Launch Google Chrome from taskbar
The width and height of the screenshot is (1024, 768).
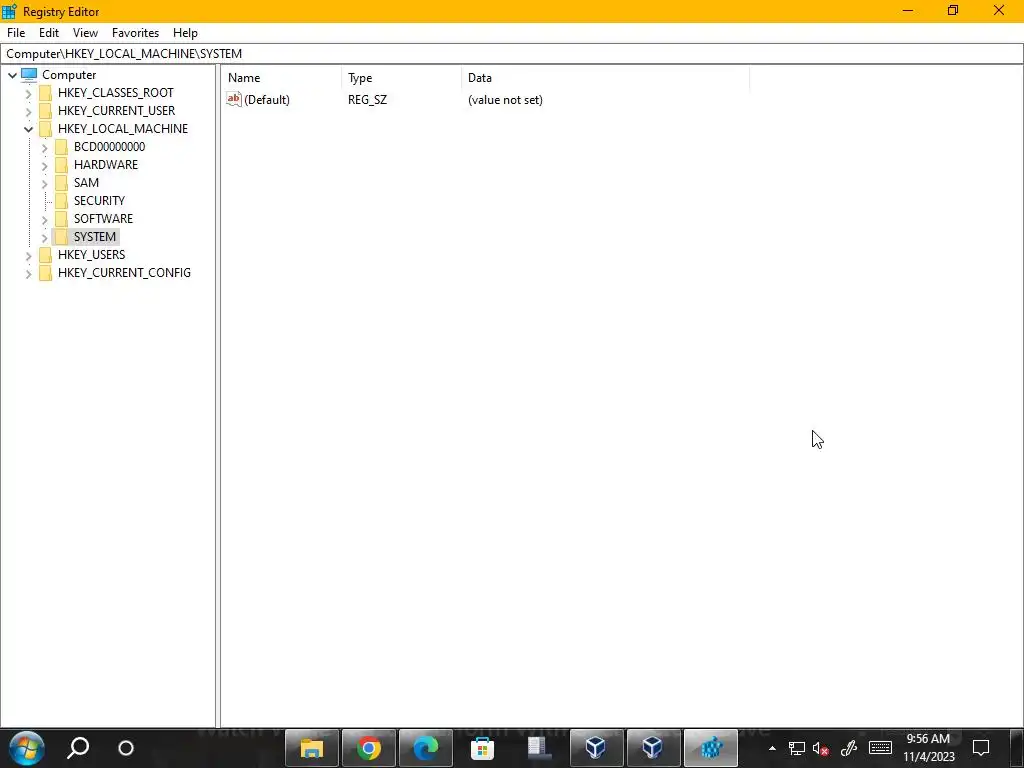point(369,748)
